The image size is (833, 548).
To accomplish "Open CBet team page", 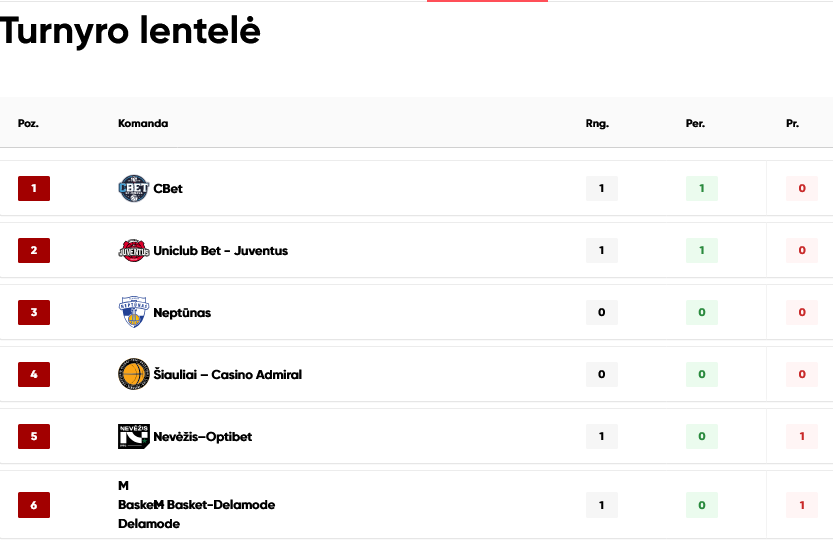I will [x=168, y=189].
